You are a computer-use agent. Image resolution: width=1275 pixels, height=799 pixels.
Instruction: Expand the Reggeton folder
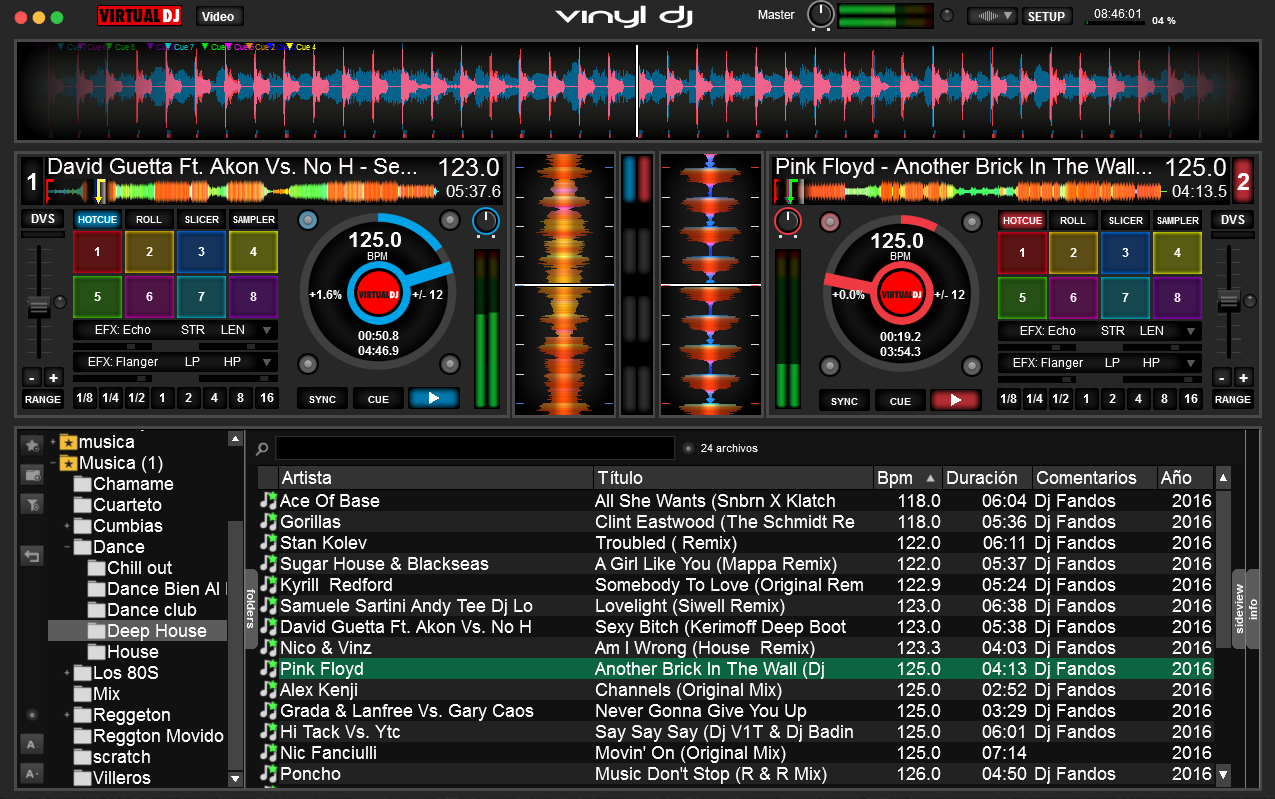point(67,715)
